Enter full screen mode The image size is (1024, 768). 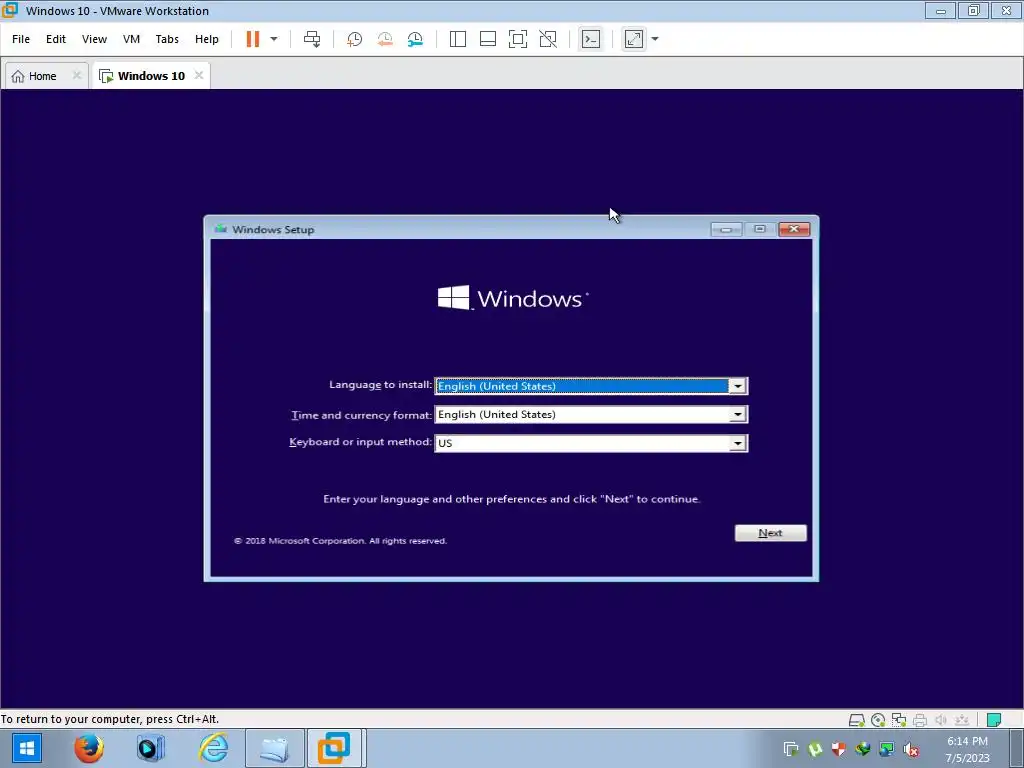tap(518, 39)
